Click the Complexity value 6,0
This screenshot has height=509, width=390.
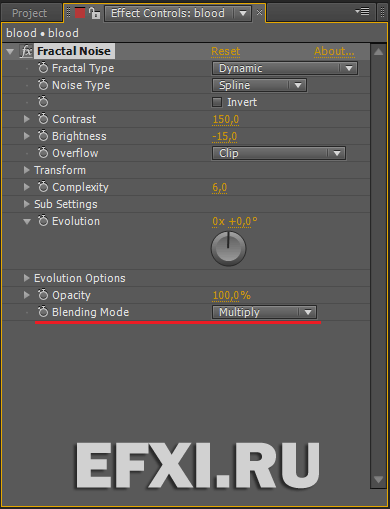[219, 187]
